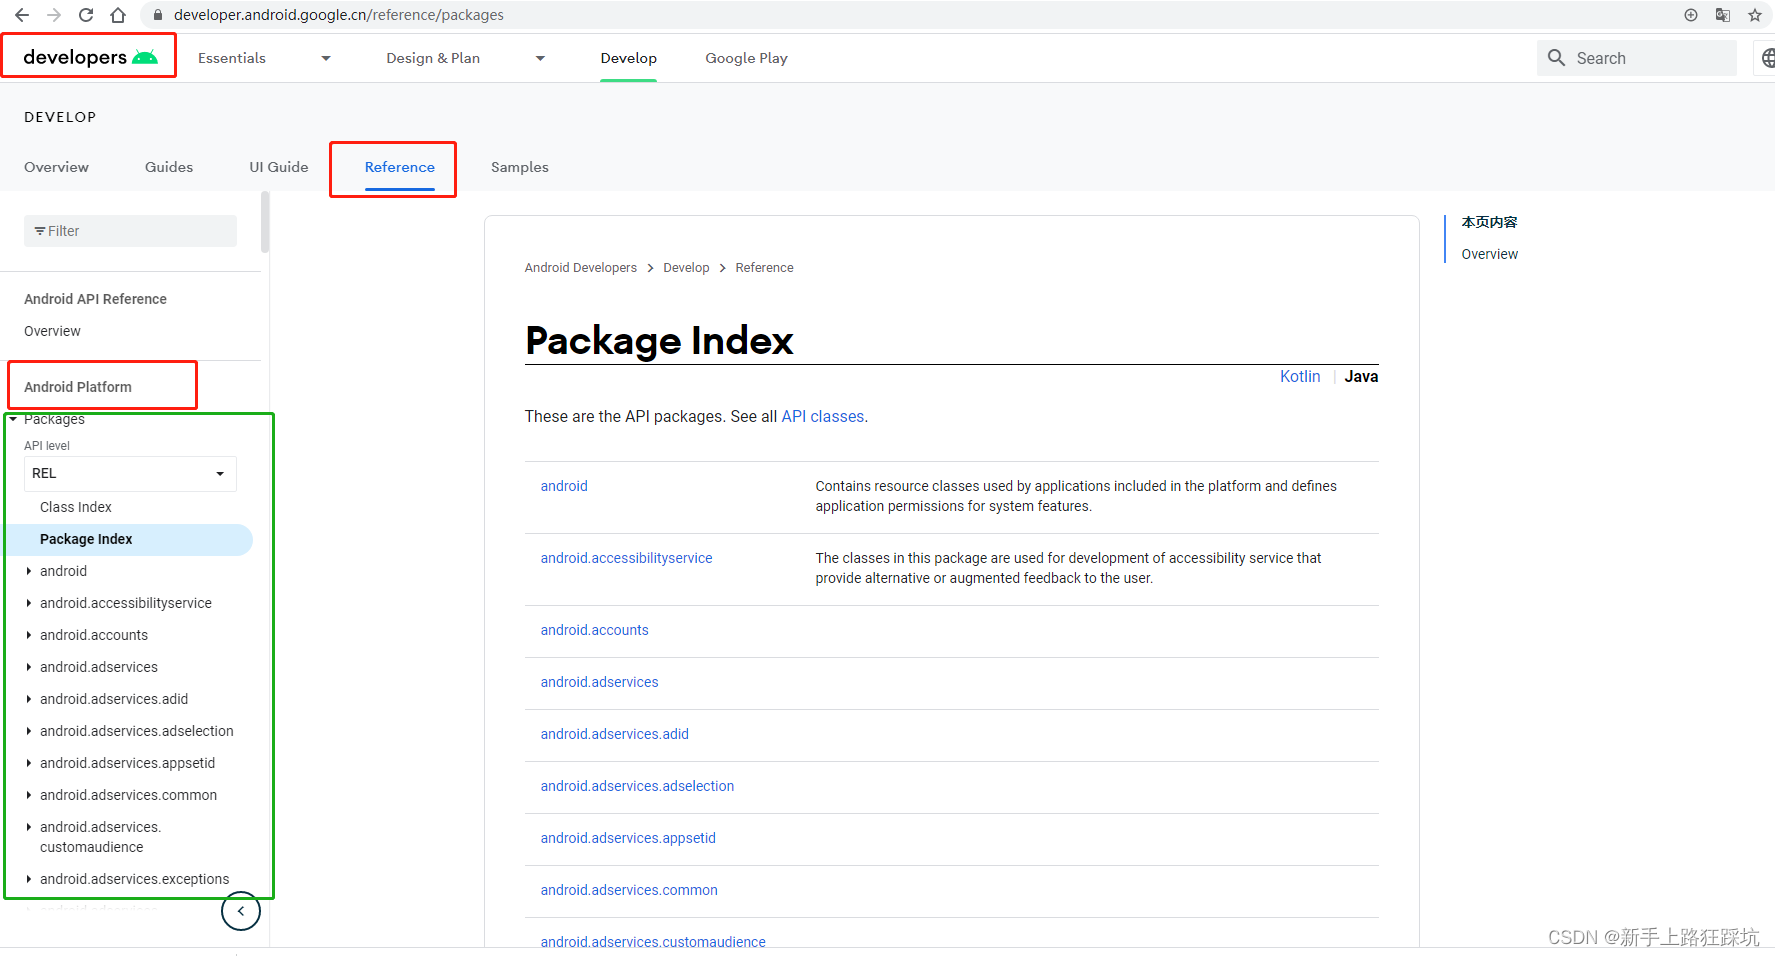Expand android.adservices.customaudience in the sidebar
Viewport: 1775px width, 956px height.
click(x=29, y=827)
